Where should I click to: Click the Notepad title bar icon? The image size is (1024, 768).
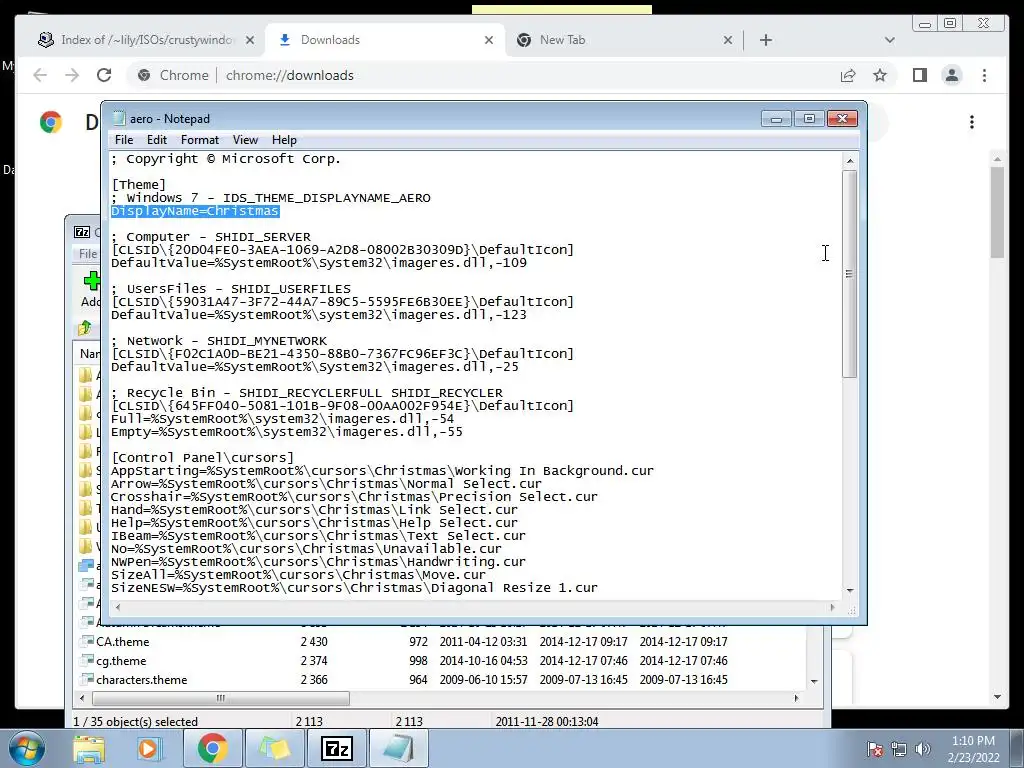click(x=119, y=118)
